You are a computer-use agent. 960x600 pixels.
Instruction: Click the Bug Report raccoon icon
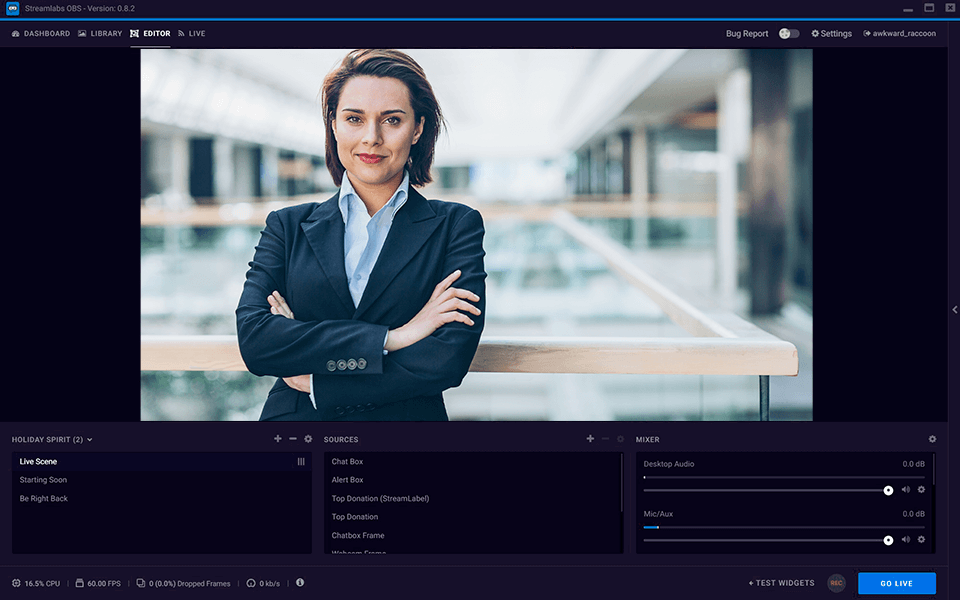868,33
